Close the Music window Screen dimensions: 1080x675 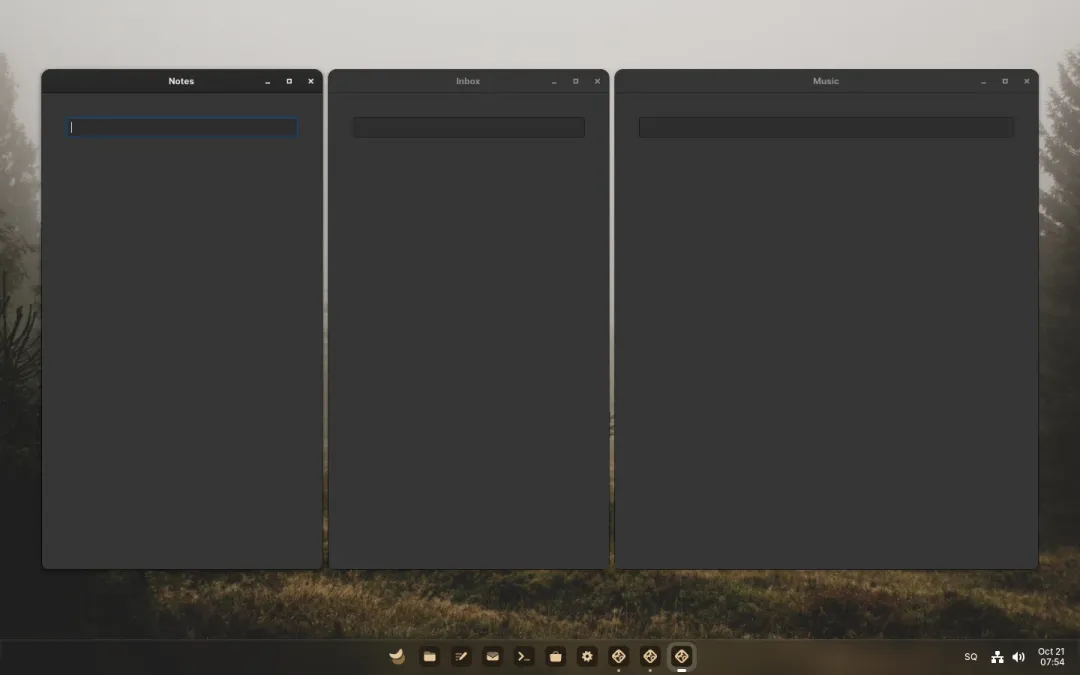click(x=1026, y=81)
